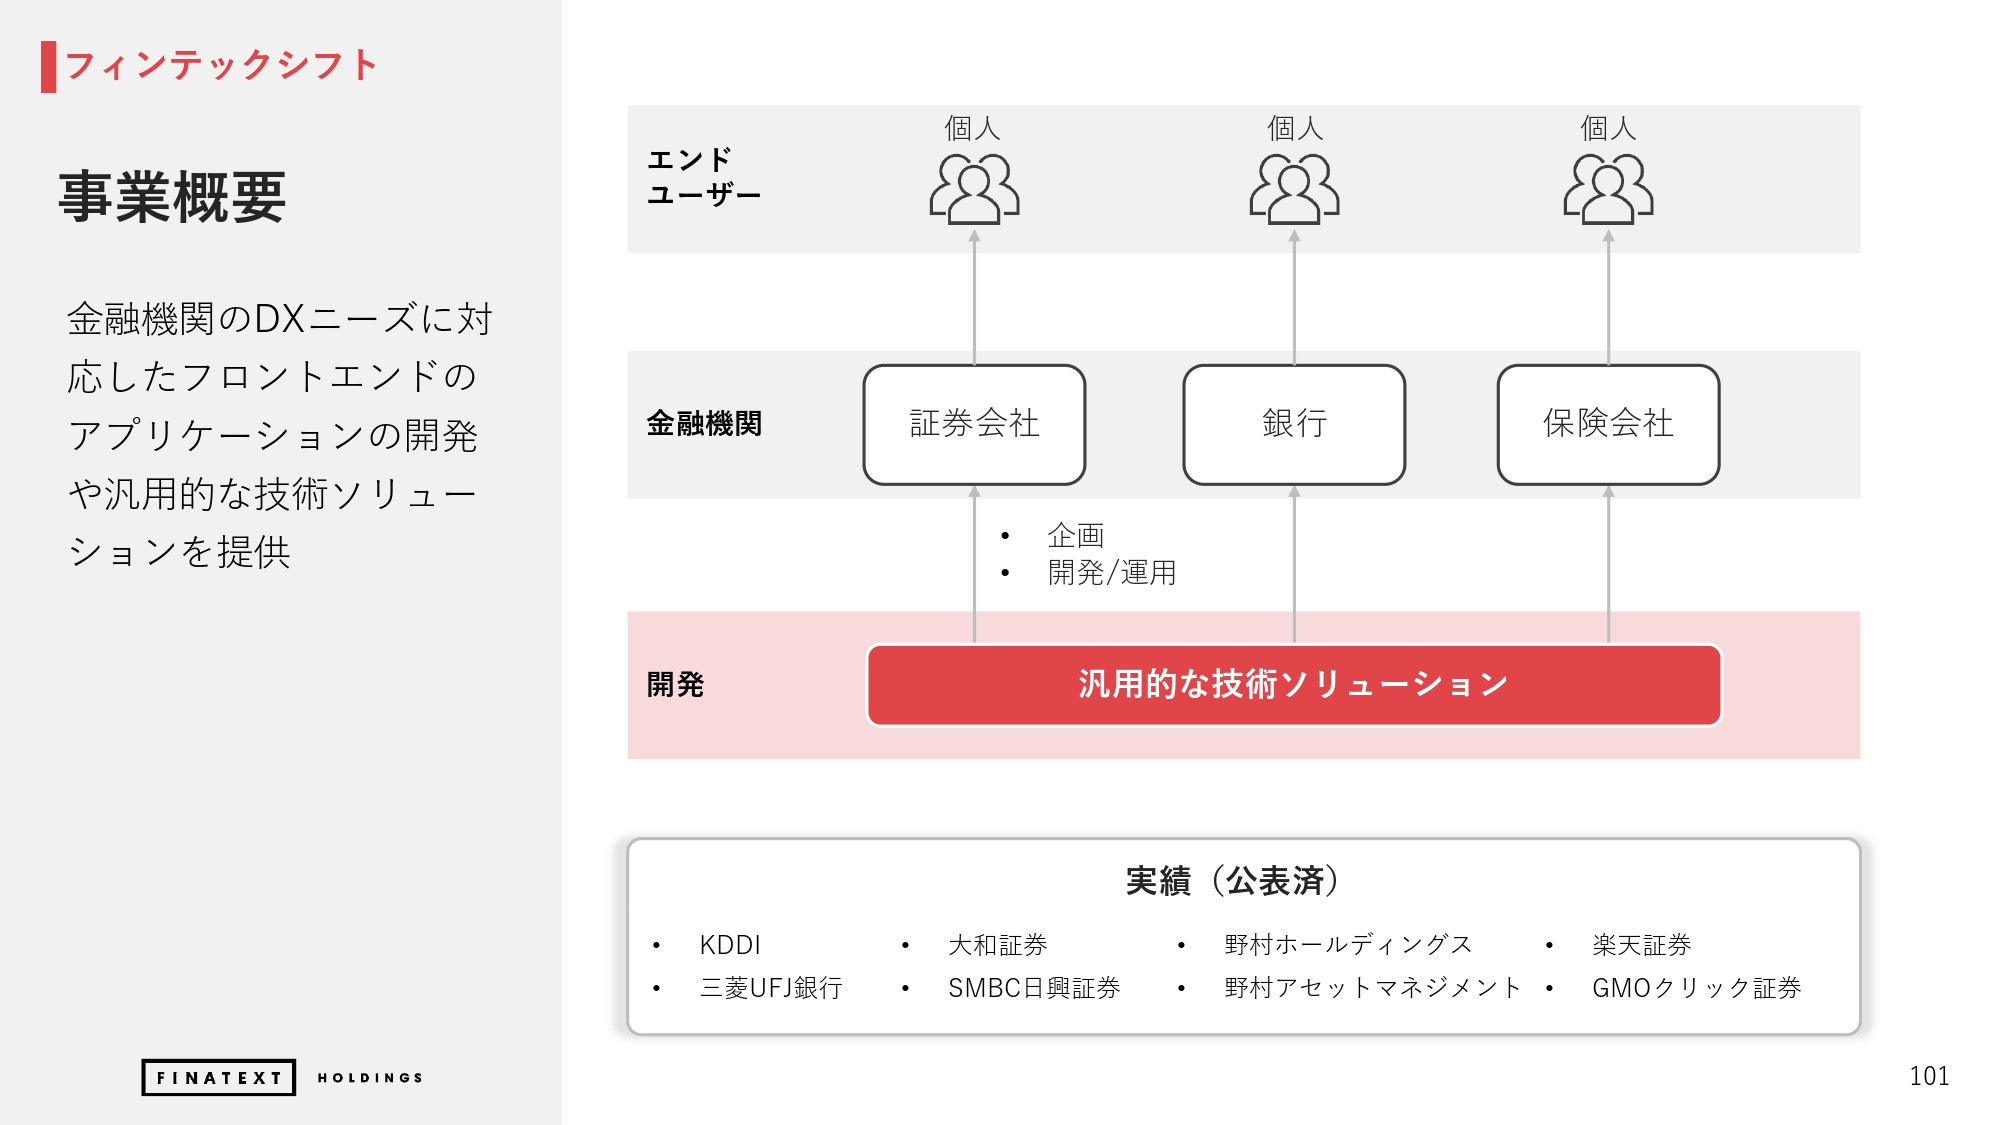Click the 事業概要 title

172,197
